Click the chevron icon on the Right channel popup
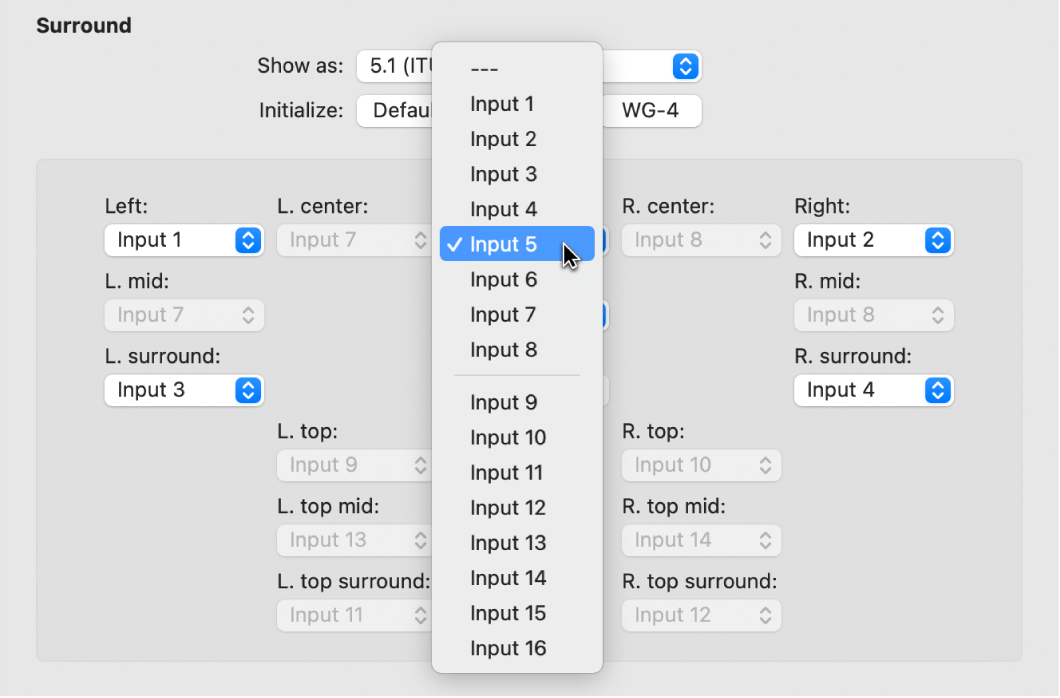 [937, 240]
